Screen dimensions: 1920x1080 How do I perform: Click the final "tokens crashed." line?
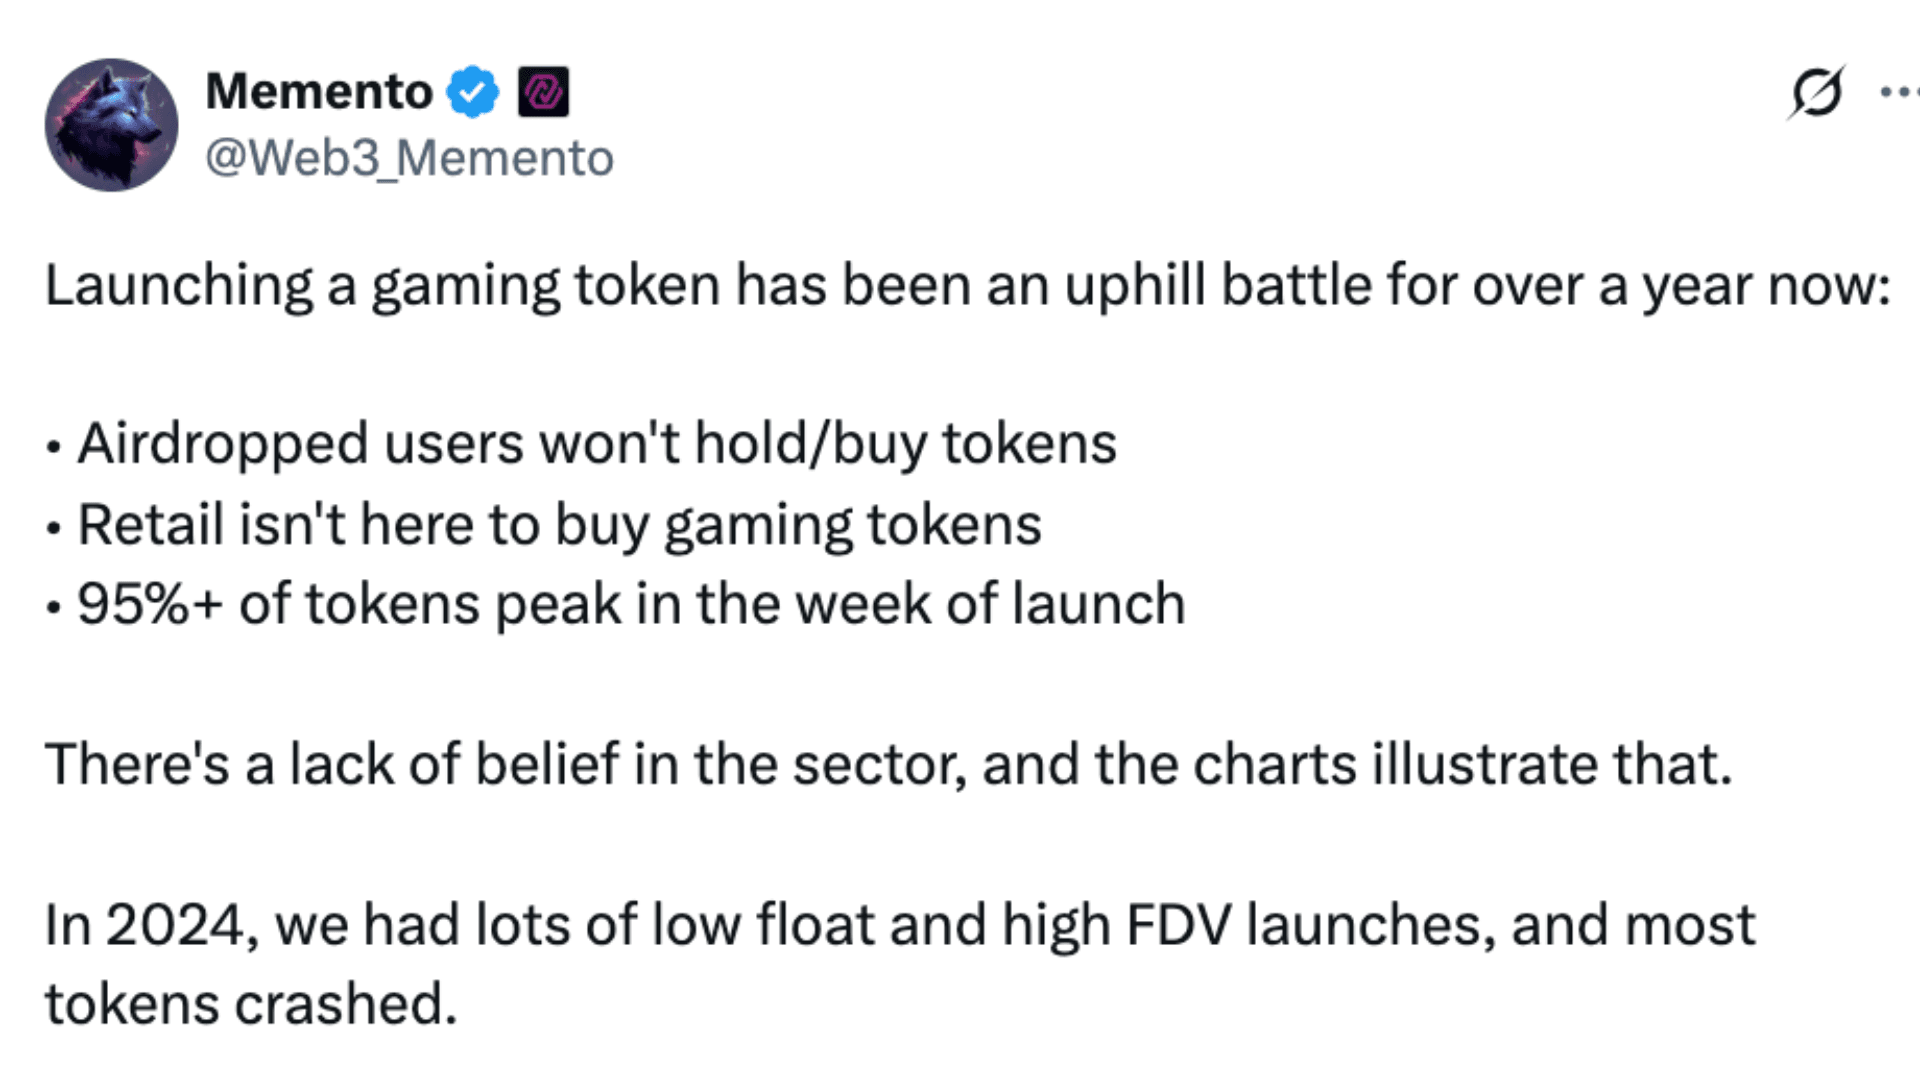pyautogui.click(x=251, y=1005)
